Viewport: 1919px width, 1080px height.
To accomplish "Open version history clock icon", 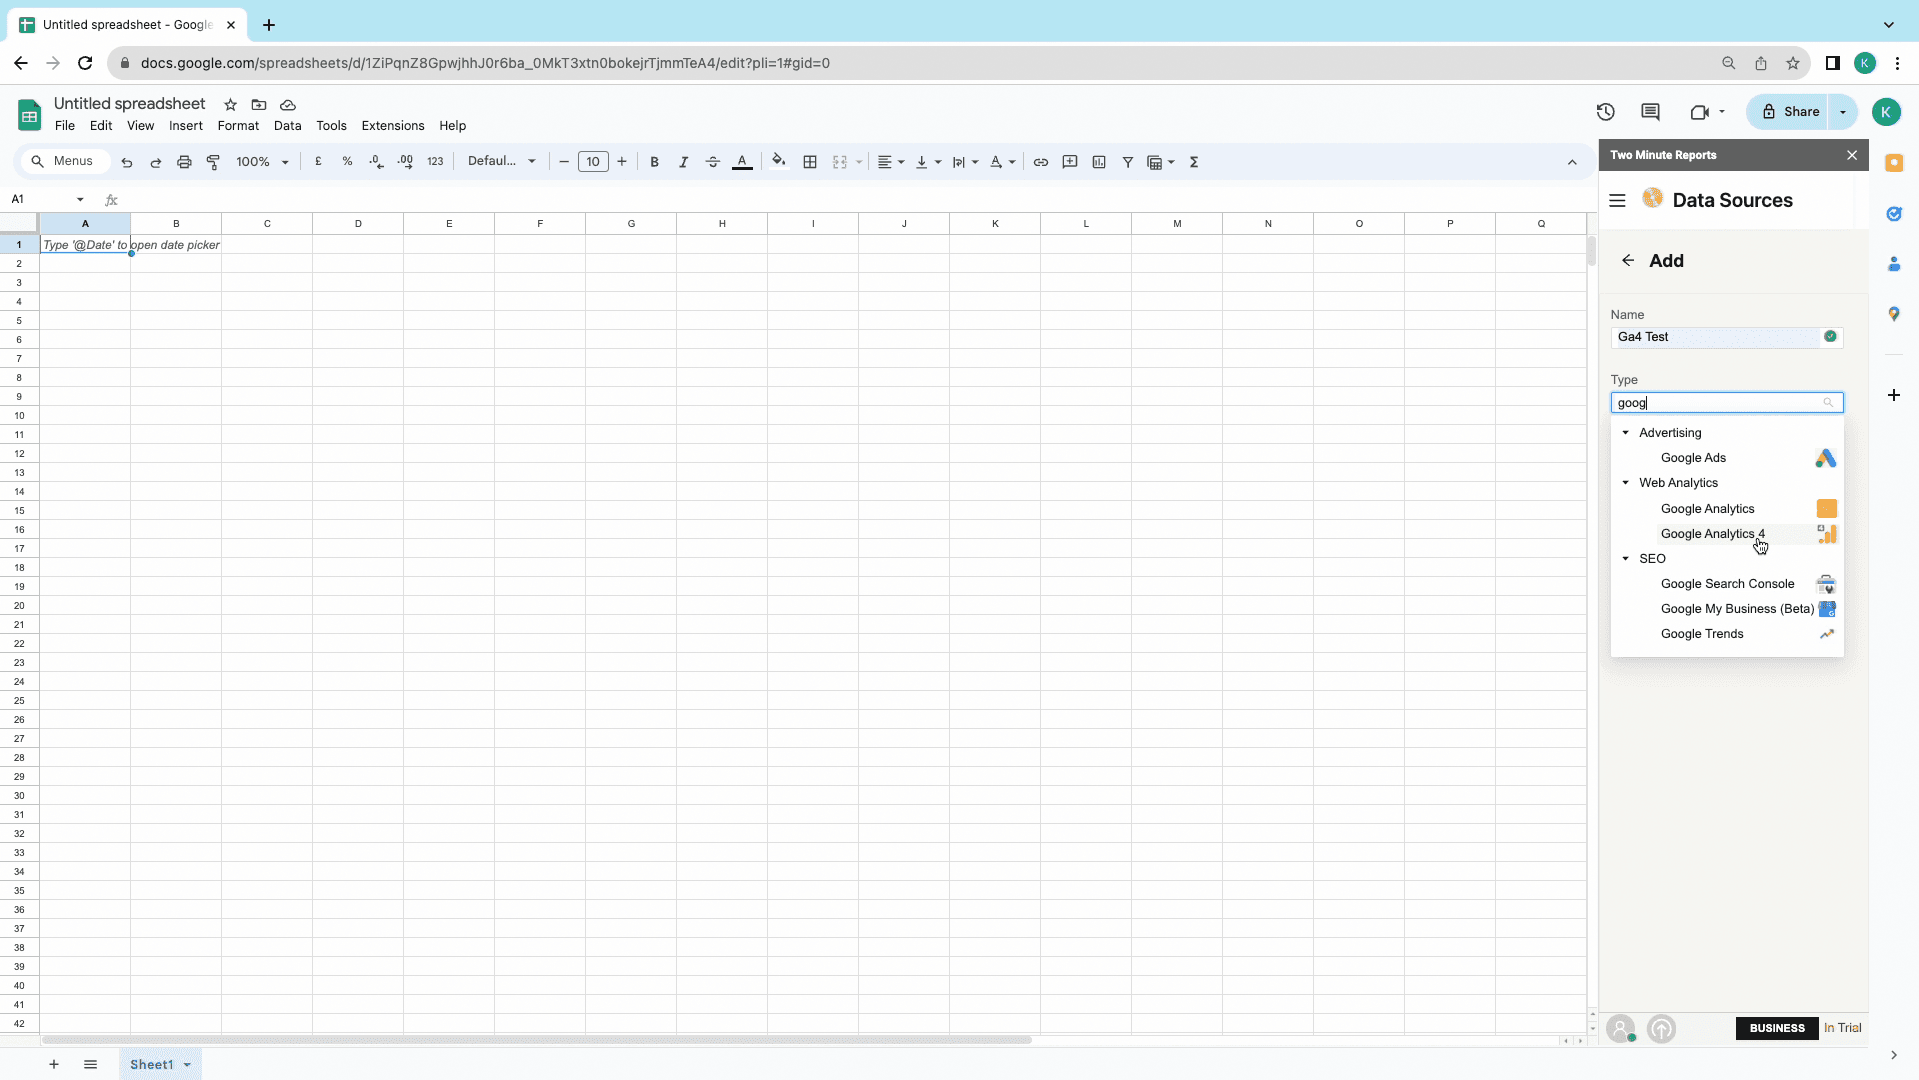I will [x=1606, y=112].
